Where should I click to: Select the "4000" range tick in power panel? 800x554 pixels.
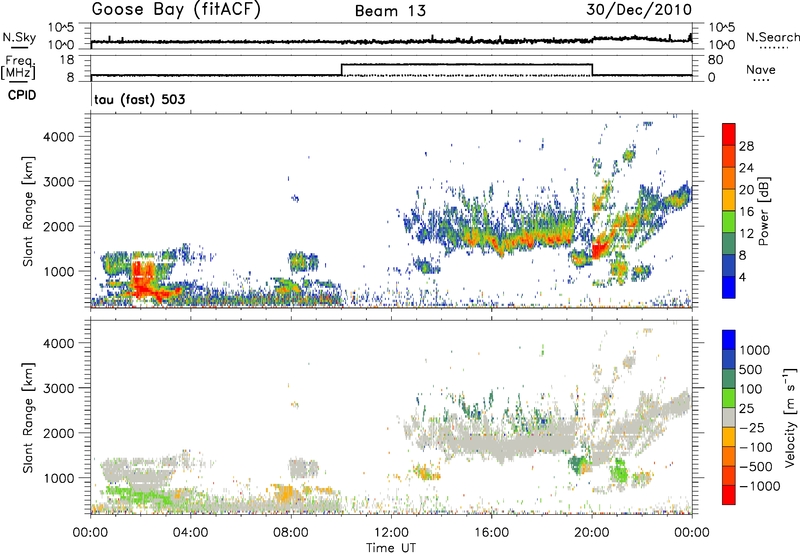59,137
